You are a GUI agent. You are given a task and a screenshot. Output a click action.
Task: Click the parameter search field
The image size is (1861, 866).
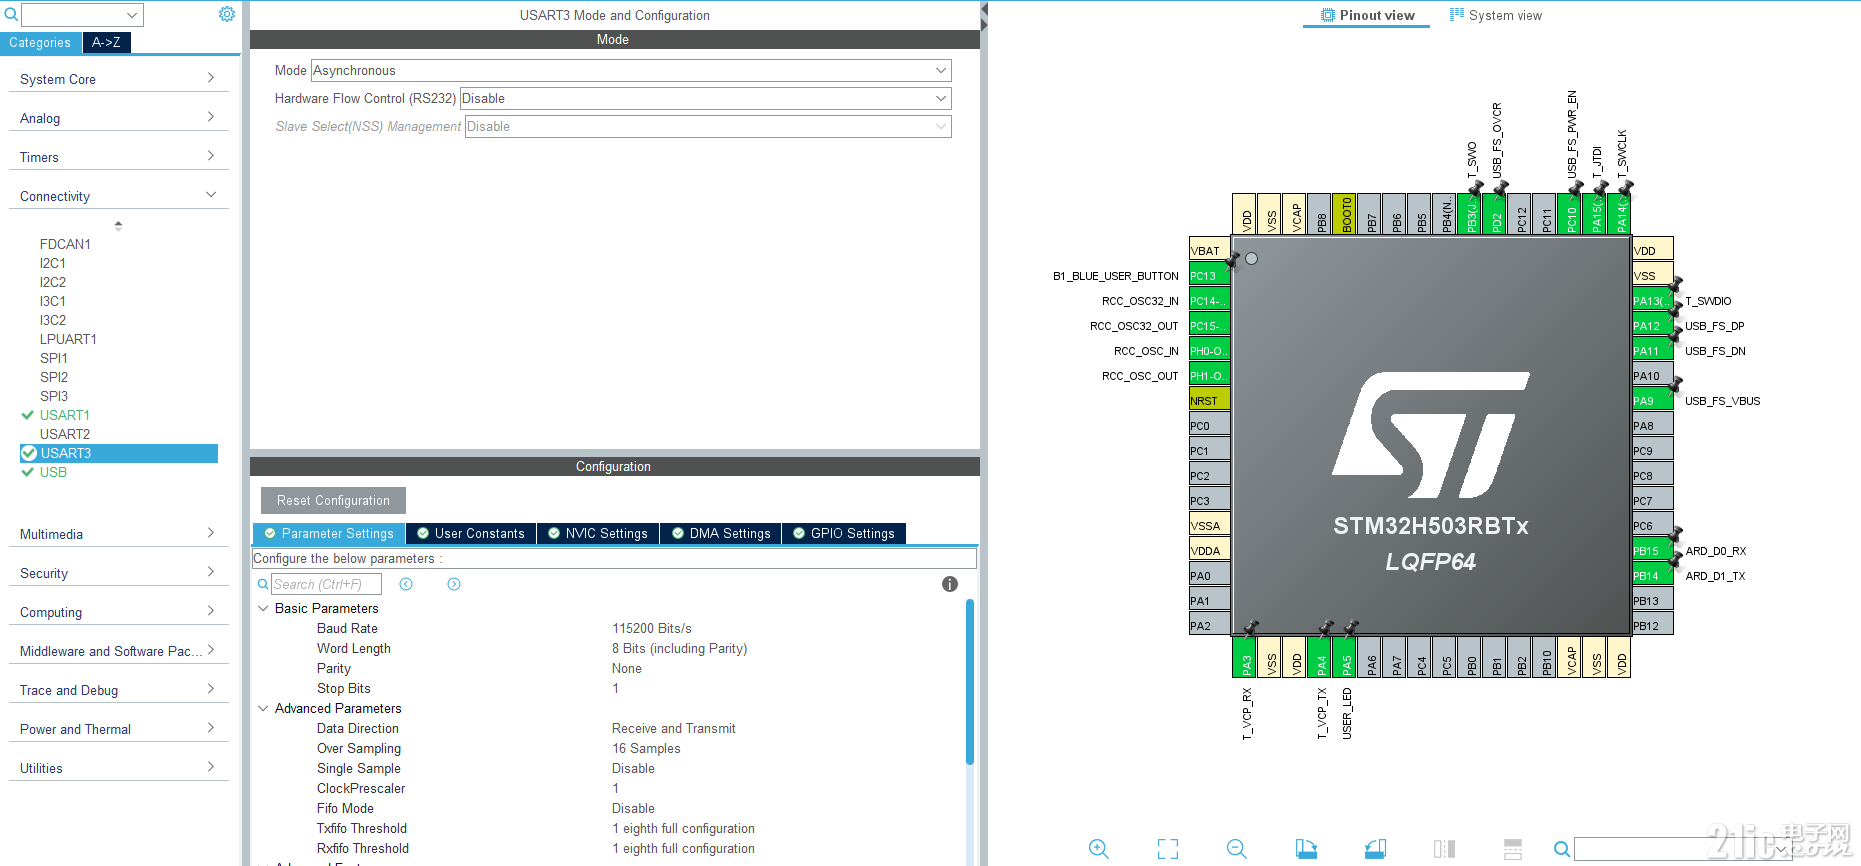[x=326, y=584]
